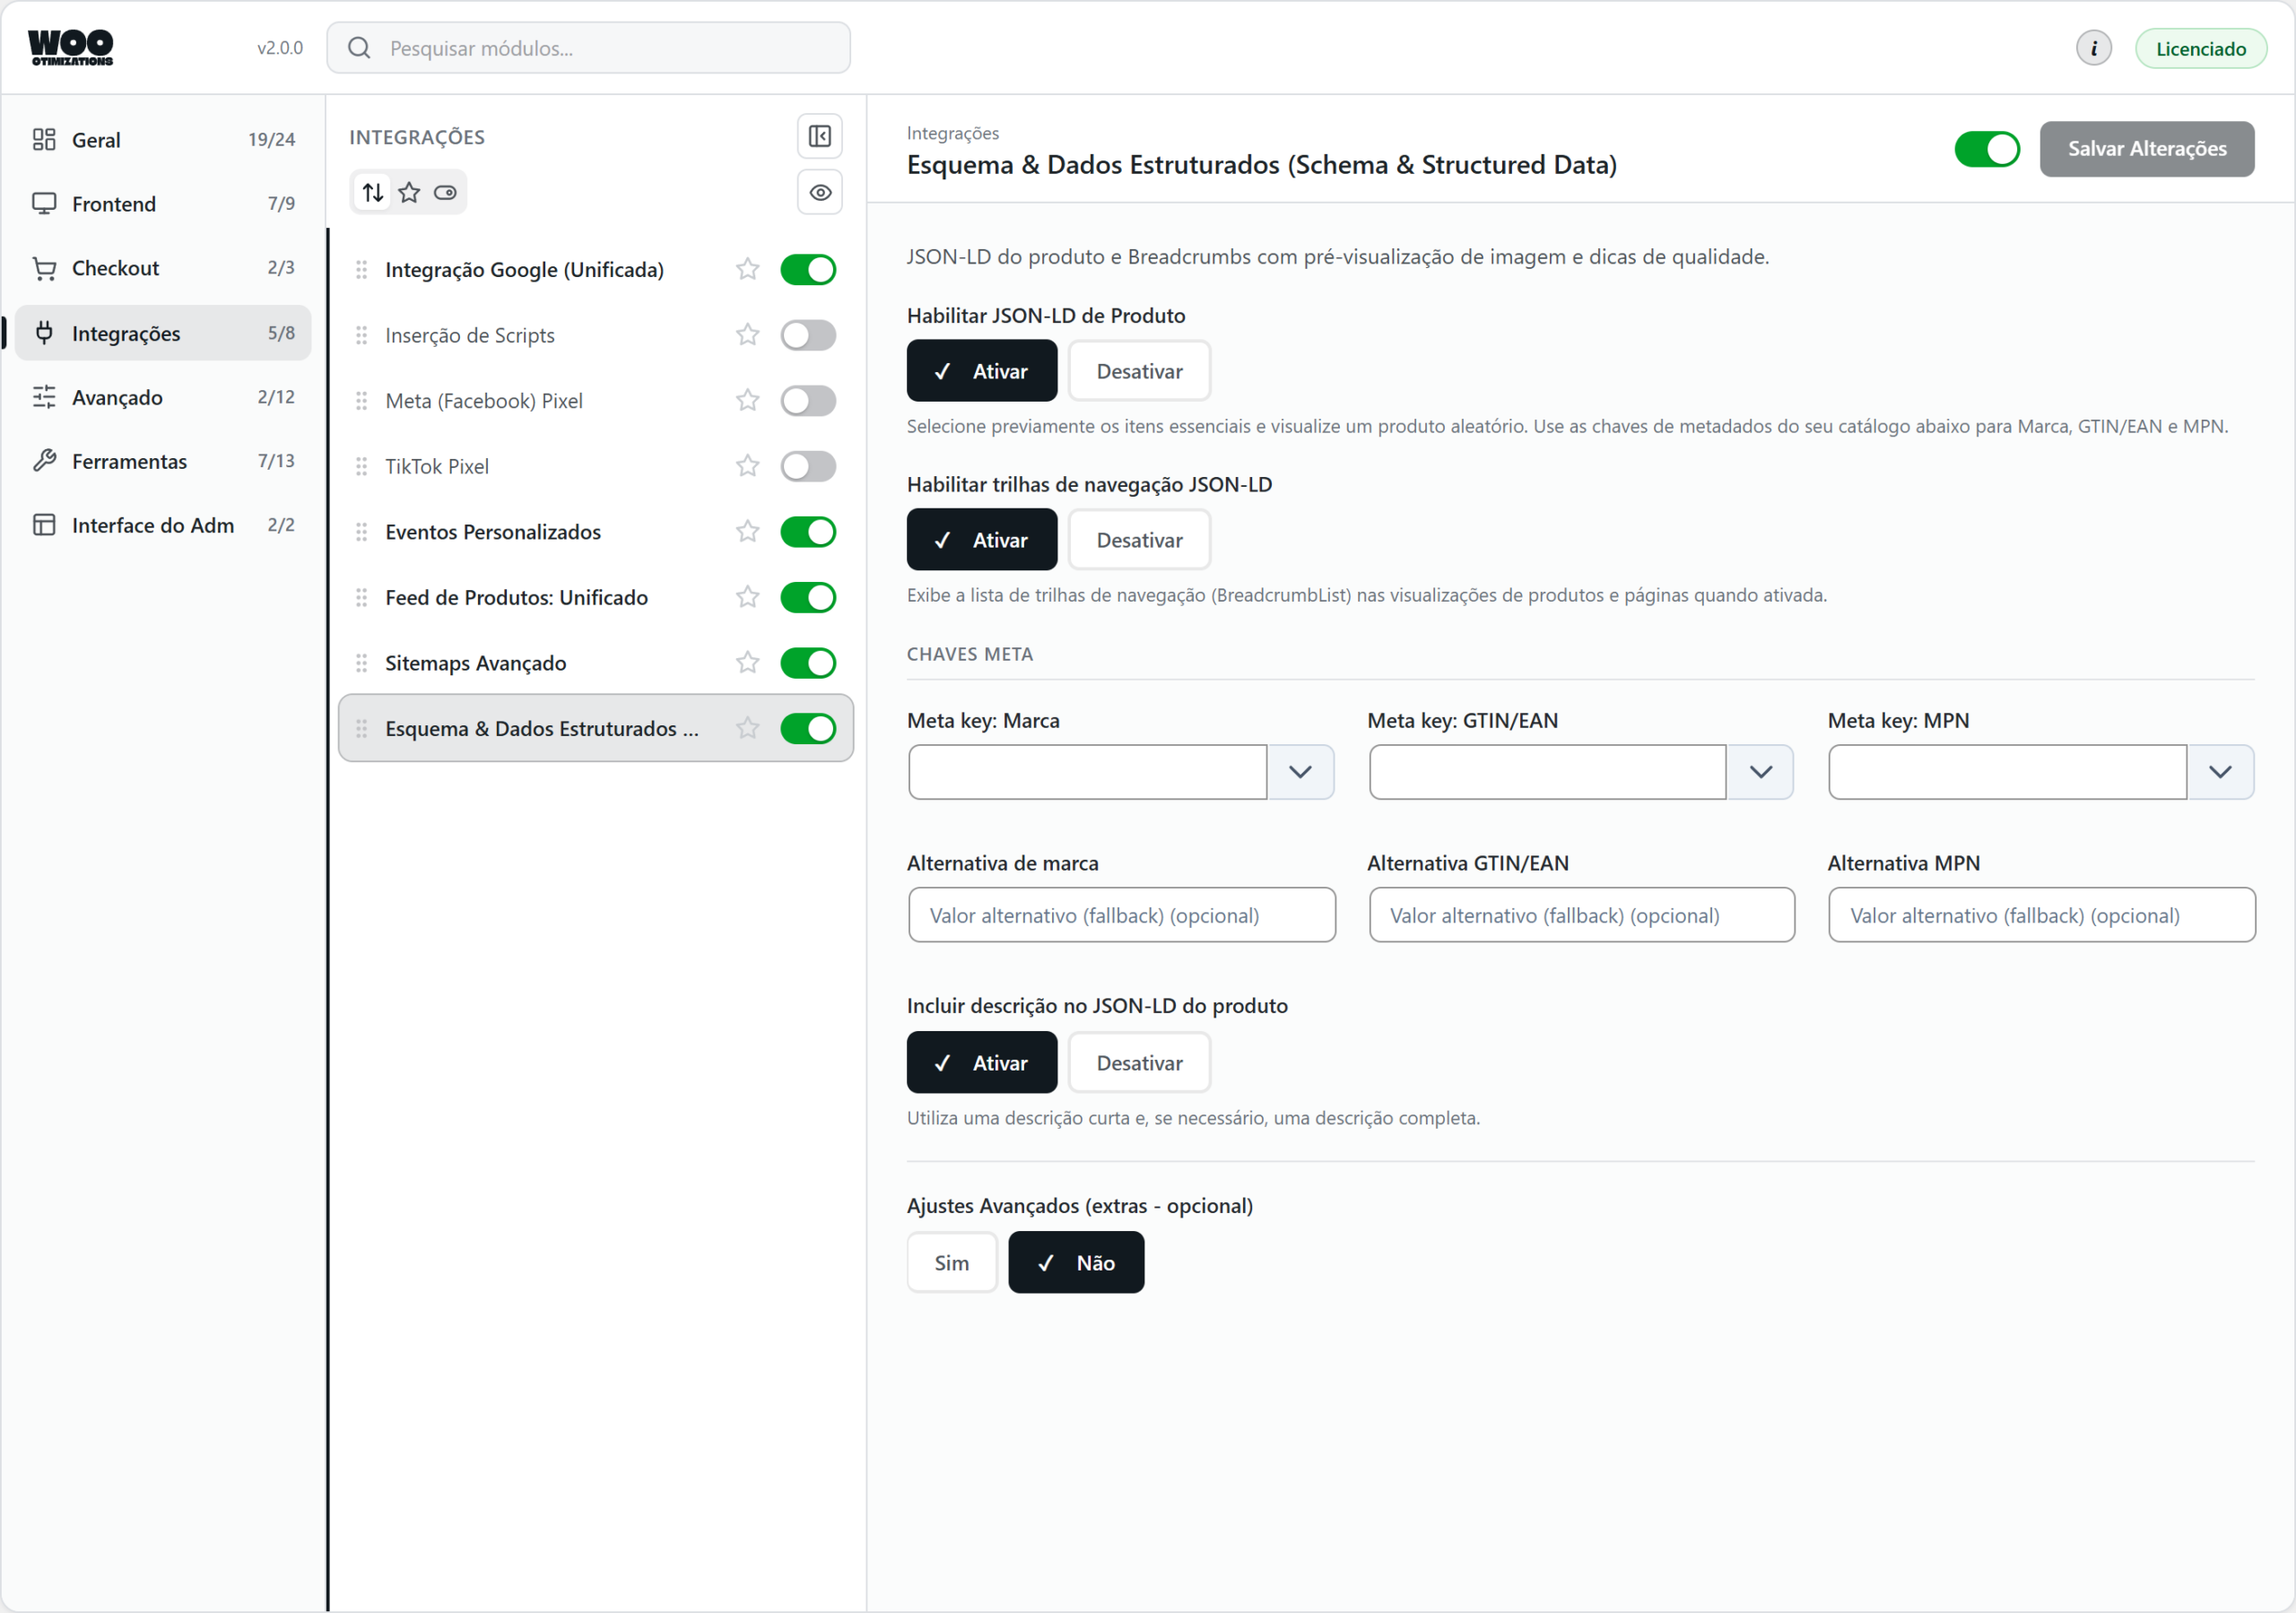
Task: Enable the Inserção de Scripts switch
Action: 808,335
